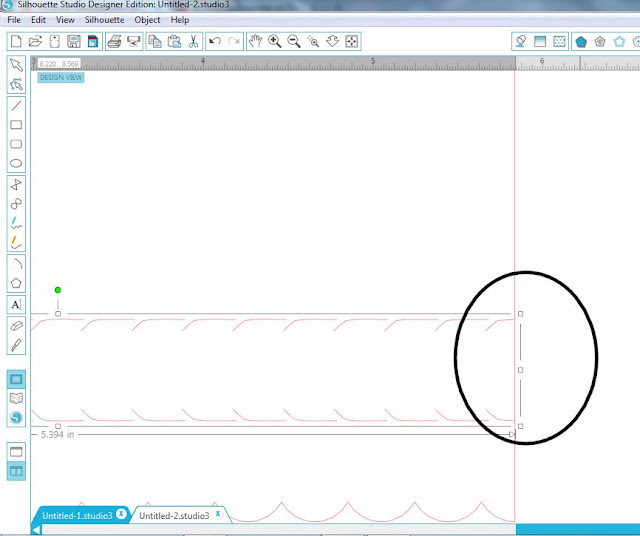Viewport: 640px width, 536px height.
Task: Open the Line Style pentagon icon
Action: (x=600, y=41)
